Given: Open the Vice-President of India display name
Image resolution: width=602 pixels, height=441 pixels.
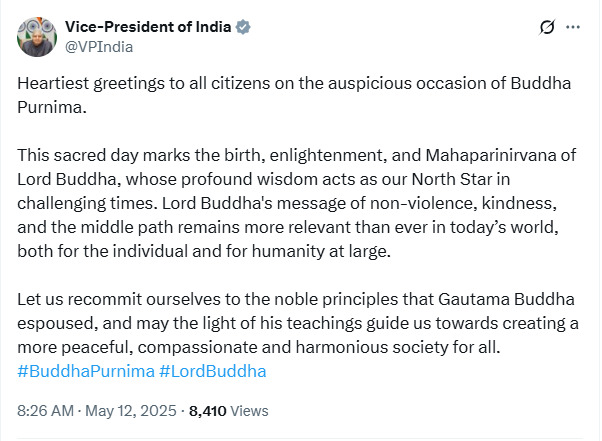Looking at the screenshot, I should 148,27.
